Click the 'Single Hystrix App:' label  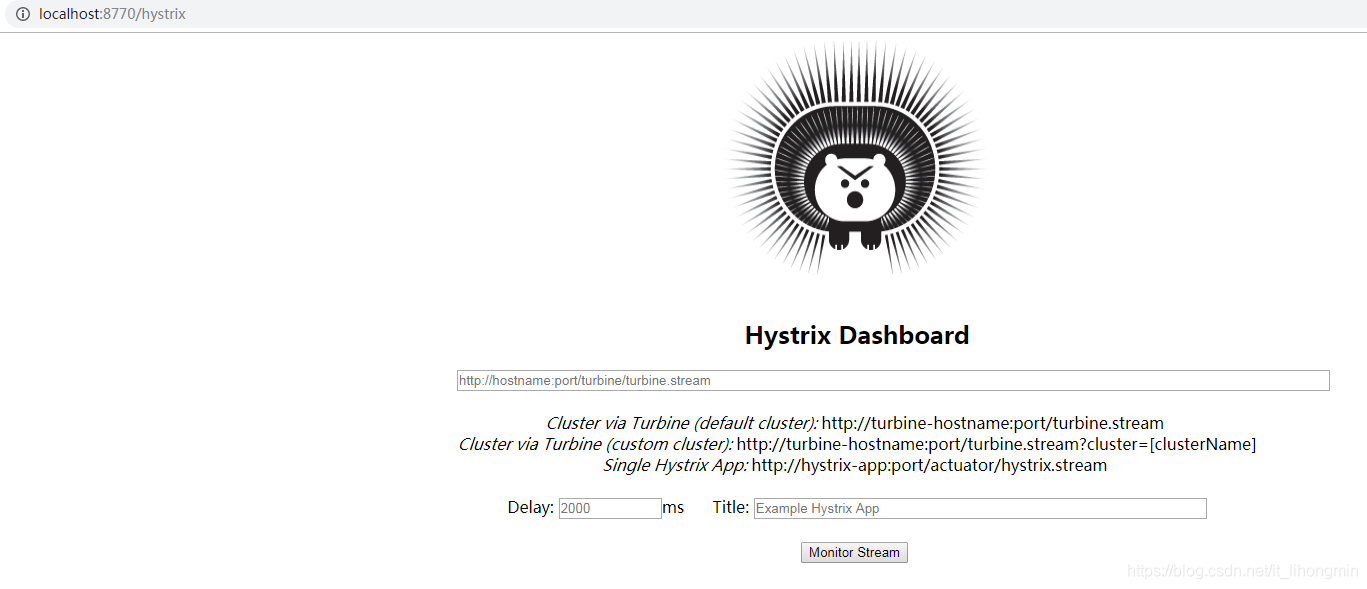tap(675, 465)
